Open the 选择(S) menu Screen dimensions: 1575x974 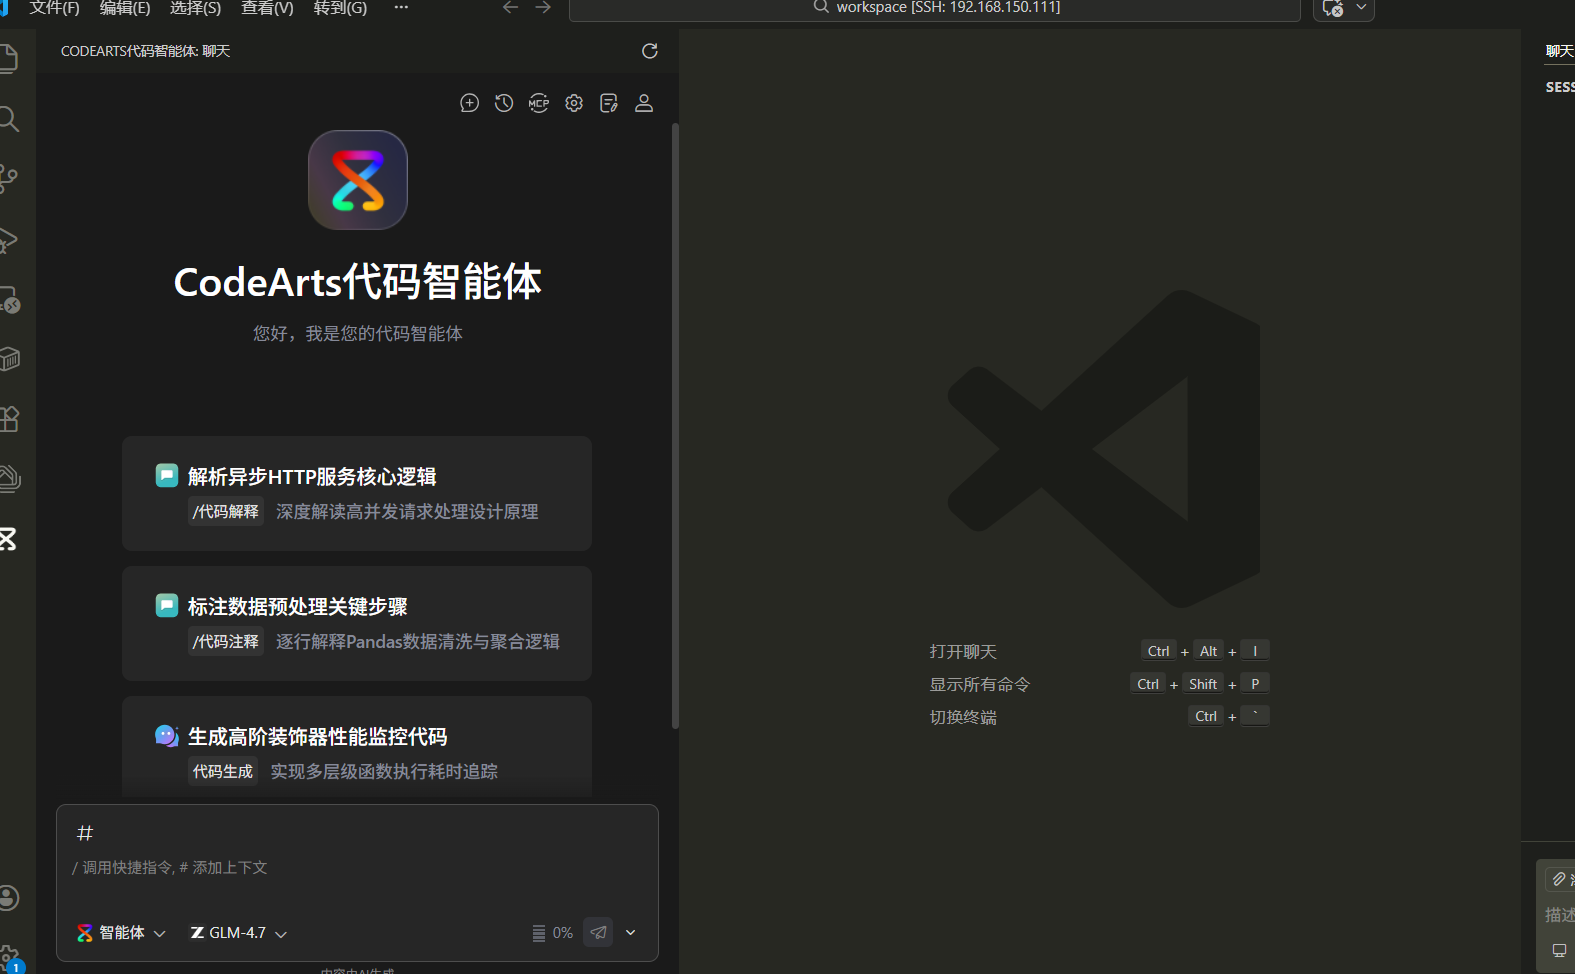(196, 8)
